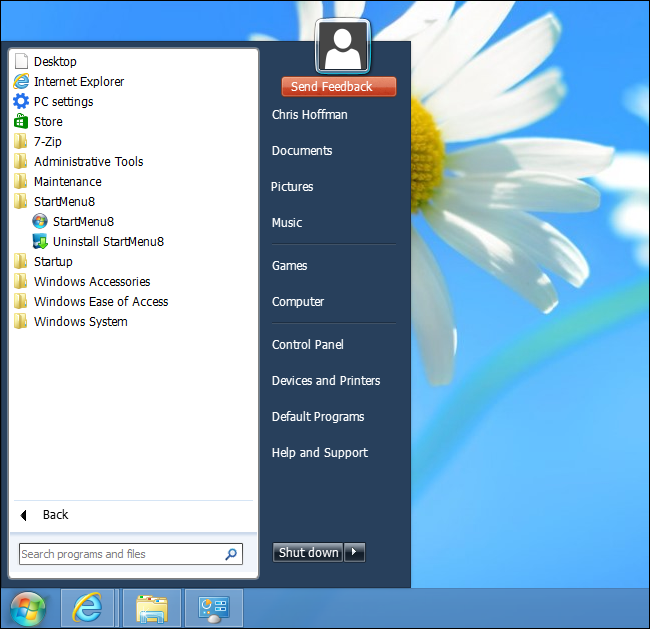The height and width of the screenshot is (629, 650).
Task: Open Computer from the right pane
Action: point(298,301)
